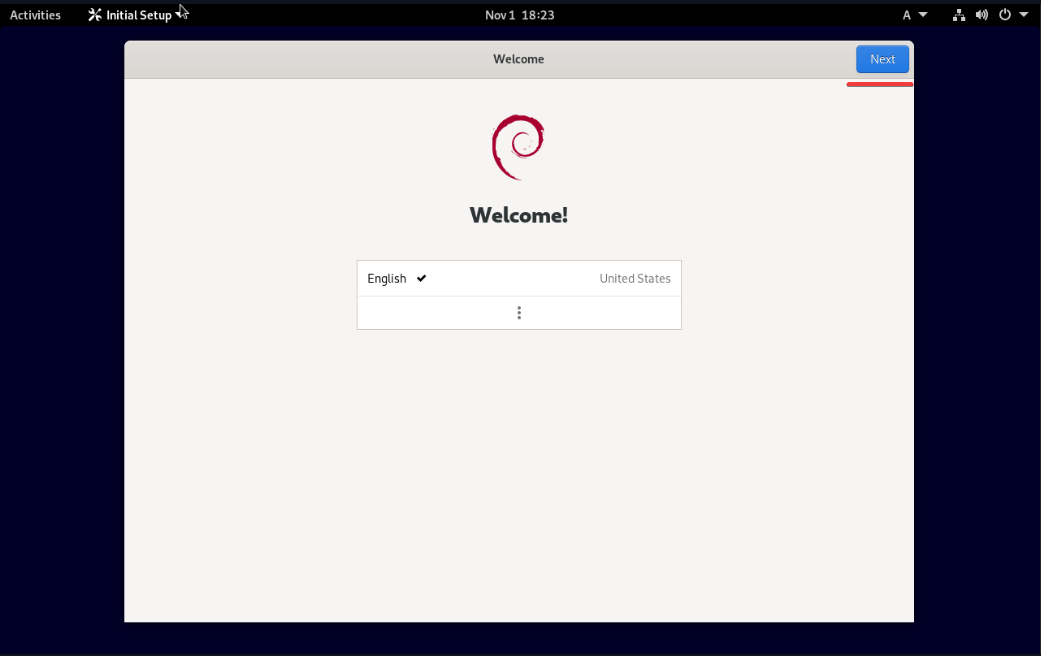This screenshot has width=1041, height=656.
Task: Open dropdown arrow next to input source
Action: [x=923, y=15]
